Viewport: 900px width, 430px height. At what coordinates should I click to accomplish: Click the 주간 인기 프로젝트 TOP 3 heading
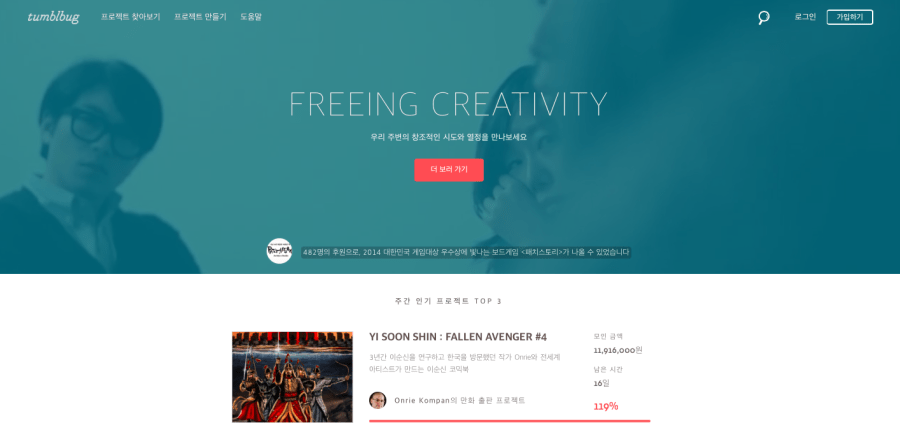pyautogui.click(x=448, y=301)
